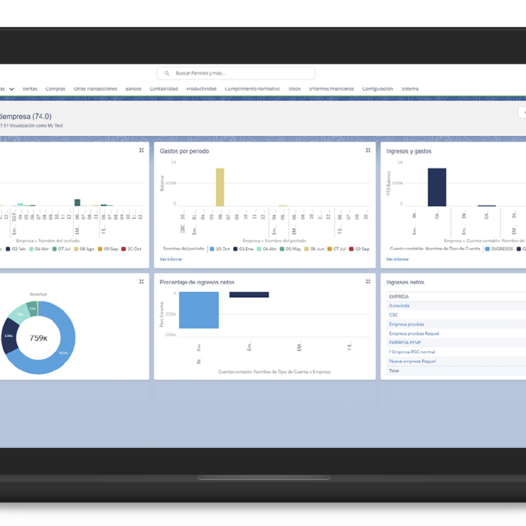Viewport: 526px width, 526px height.
Task: Open the Otras transacciones tab
Action: pos(95,89)
